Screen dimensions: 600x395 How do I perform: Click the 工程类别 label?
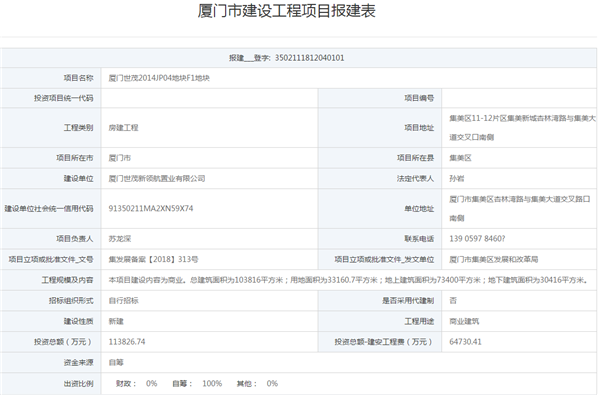pyautogui.click(x=78, y=127)
